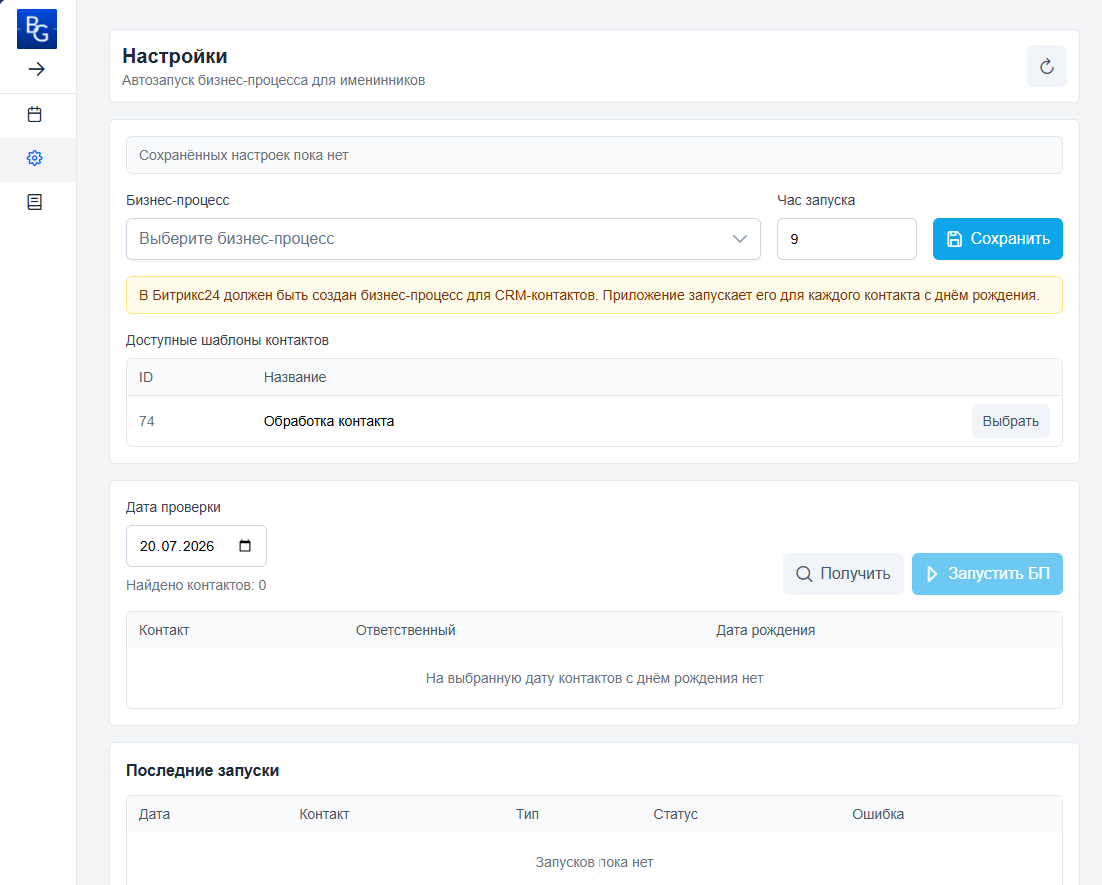Image resolution: width=1102 pixels, height=885 pixels.
Task: Click the Название column header
Action: coord(295,377)
